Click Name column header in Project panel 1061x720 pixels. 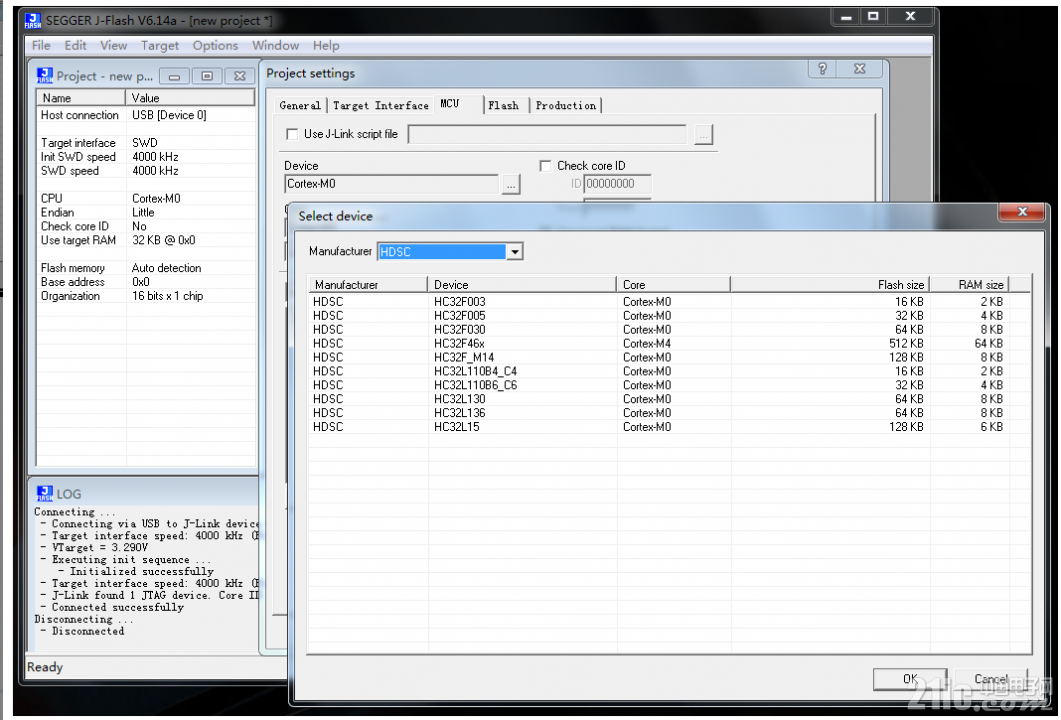point(81,98)
